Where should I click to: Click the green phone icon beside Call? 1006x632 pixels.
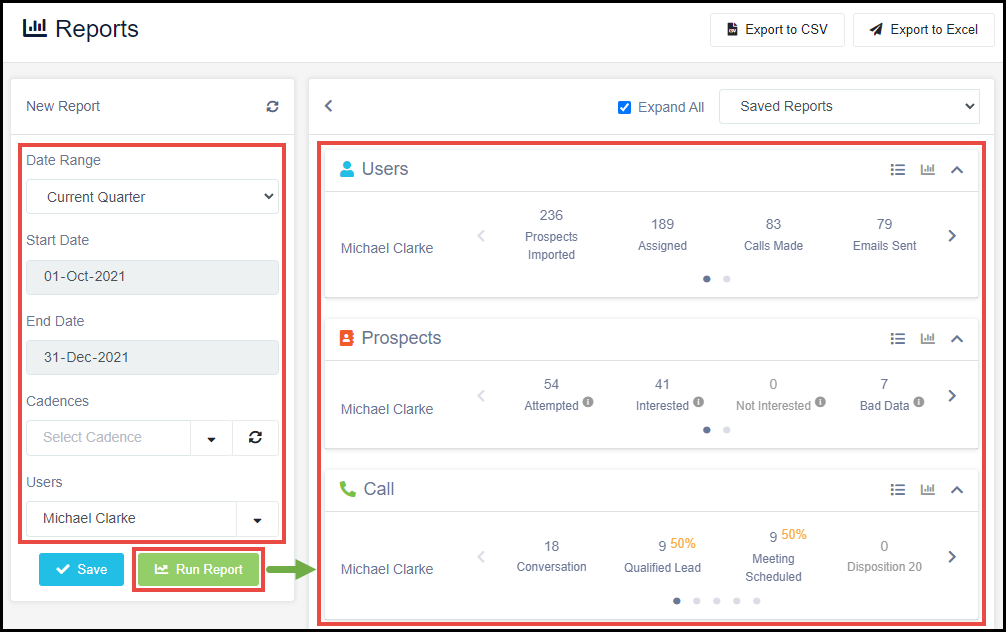[x=348, y=489]
